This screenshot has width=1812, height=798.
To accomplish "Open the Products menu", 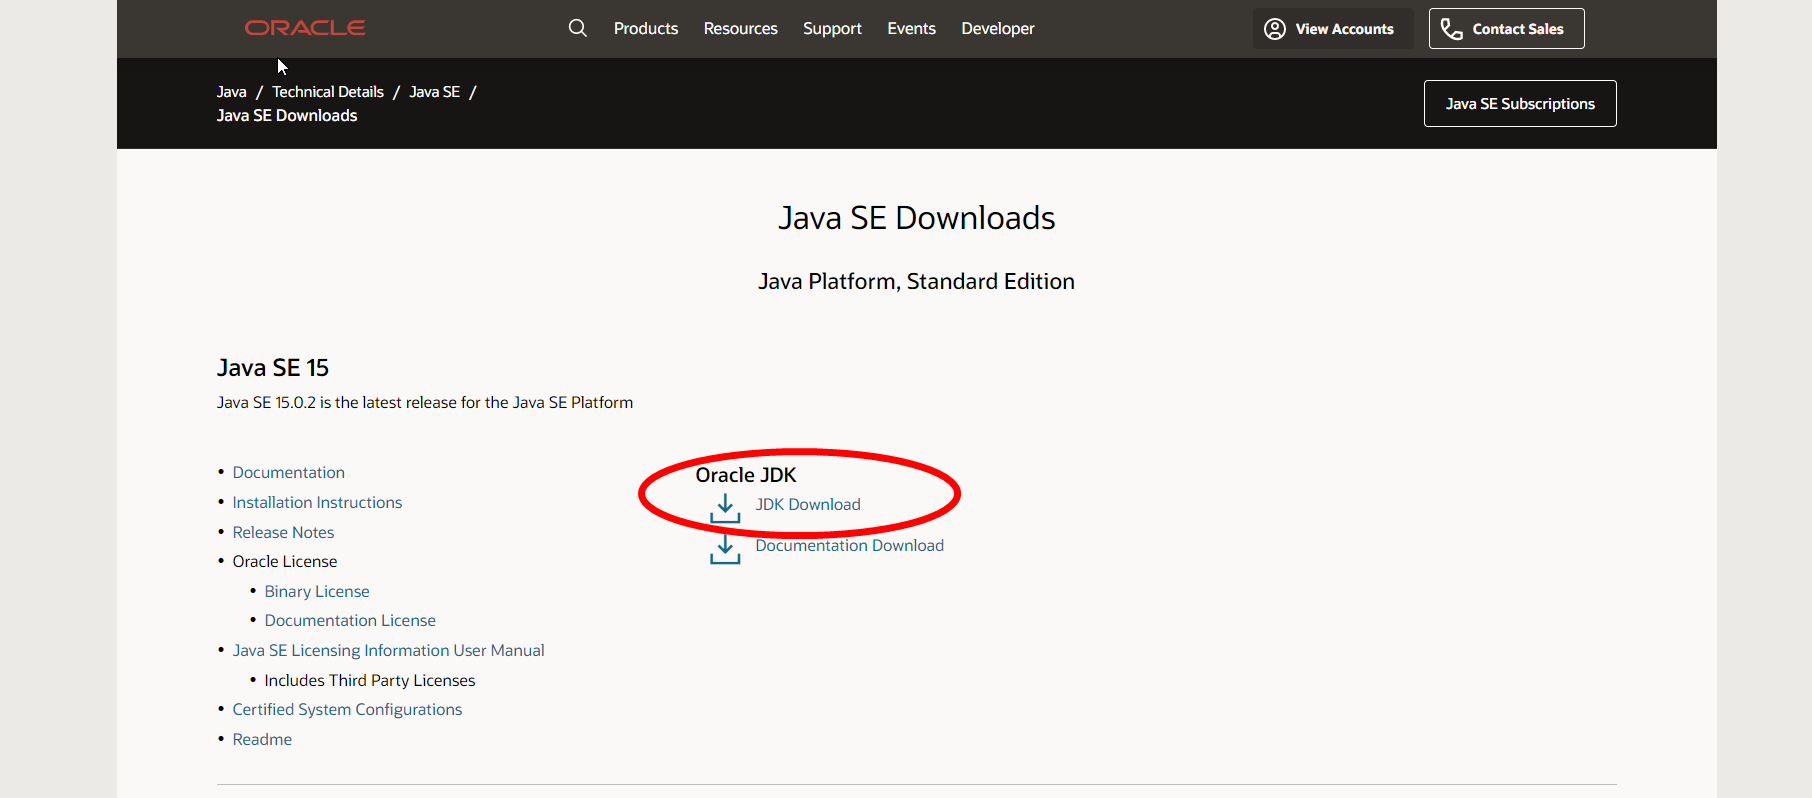I will pyautogui.click(x=646, y=28).
